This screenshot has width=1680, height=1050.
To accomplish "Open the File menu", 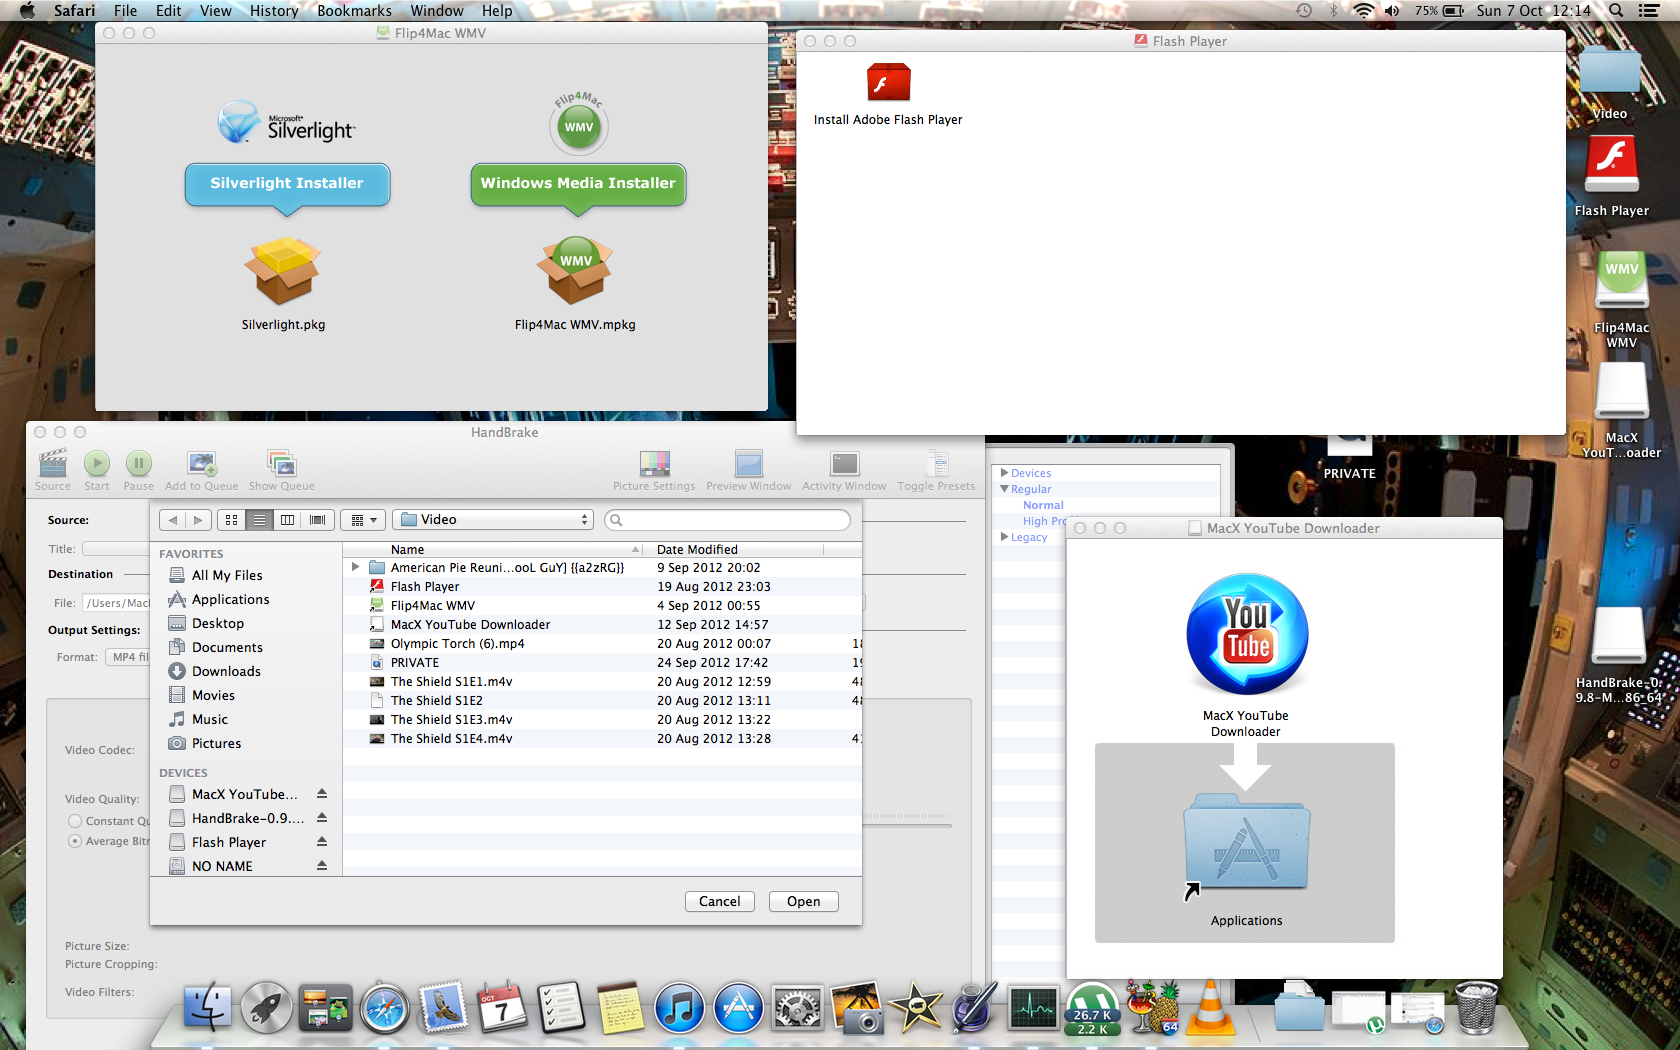I will [125, 11].
